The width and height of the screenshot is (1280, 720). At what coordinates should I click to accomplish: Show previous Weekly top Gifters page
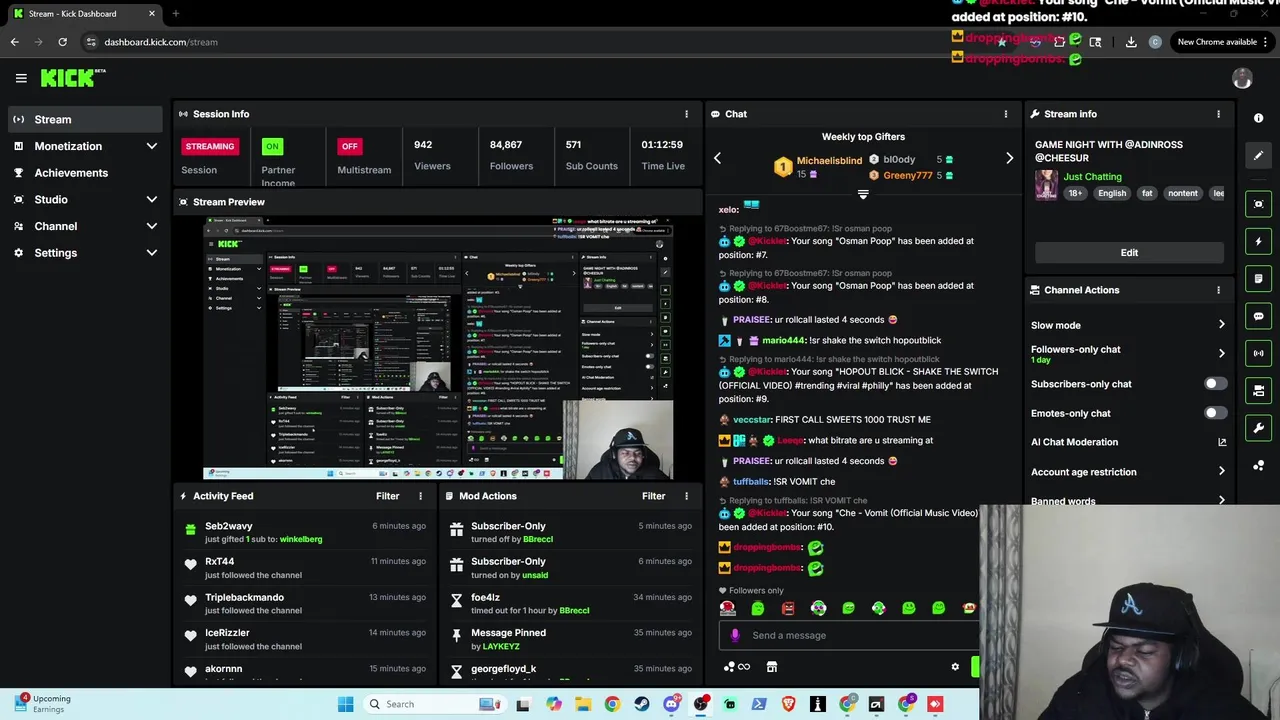717,158
